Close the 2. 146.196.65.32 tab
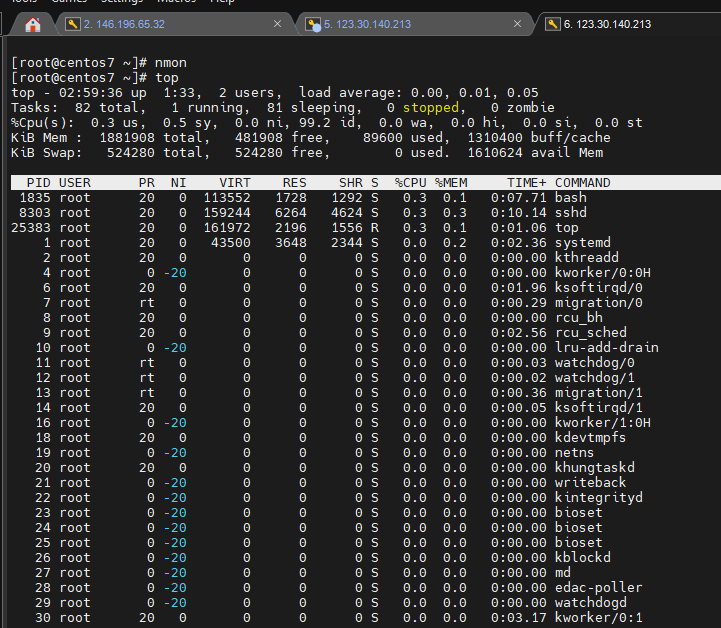This screenshot has height=628, width=721. [x=278, y=24]
